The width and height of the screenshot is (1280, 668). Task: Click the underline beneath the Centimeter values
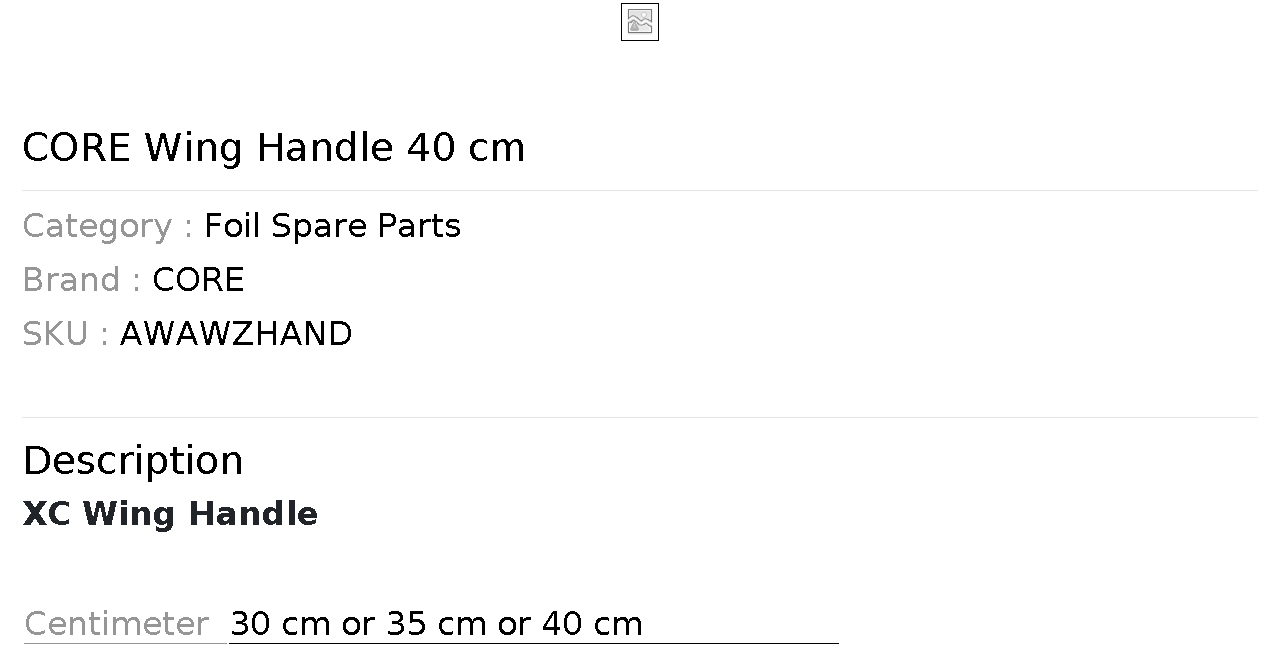point(533,643)
